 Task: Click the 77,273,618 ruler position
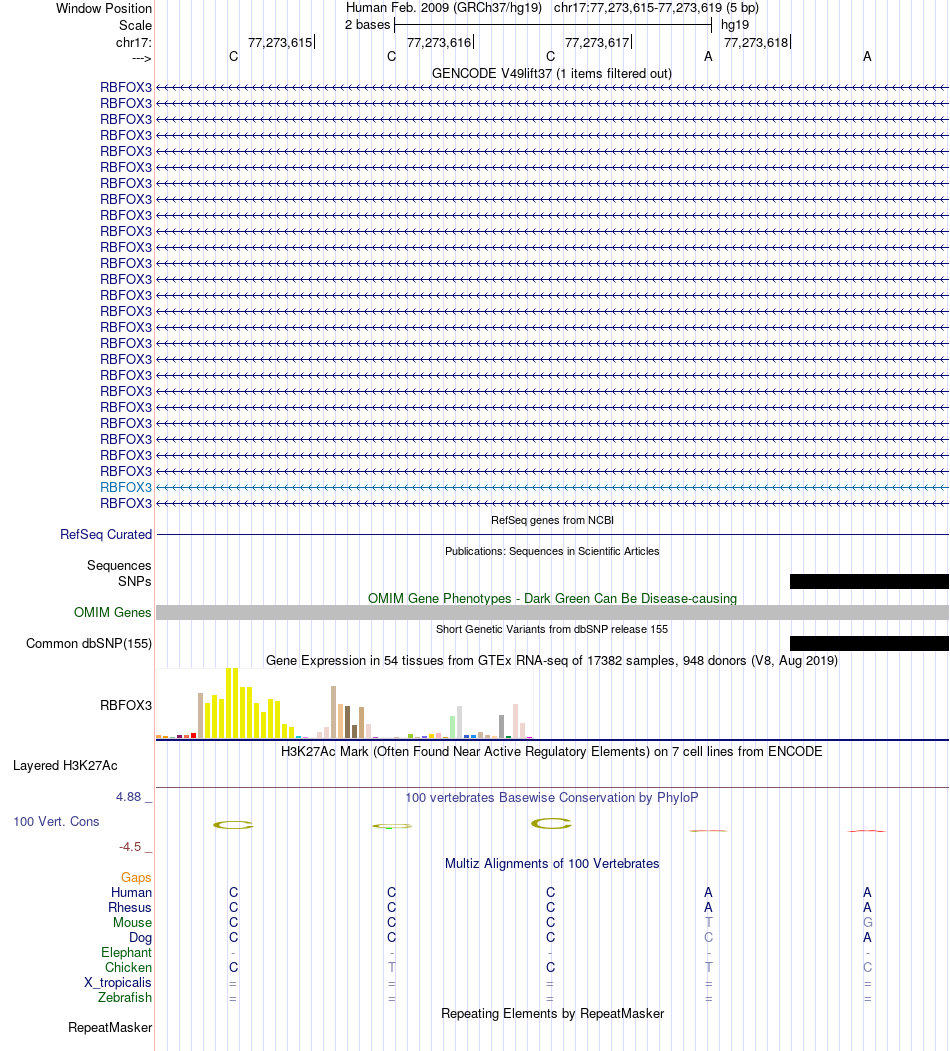coord(756,42)
